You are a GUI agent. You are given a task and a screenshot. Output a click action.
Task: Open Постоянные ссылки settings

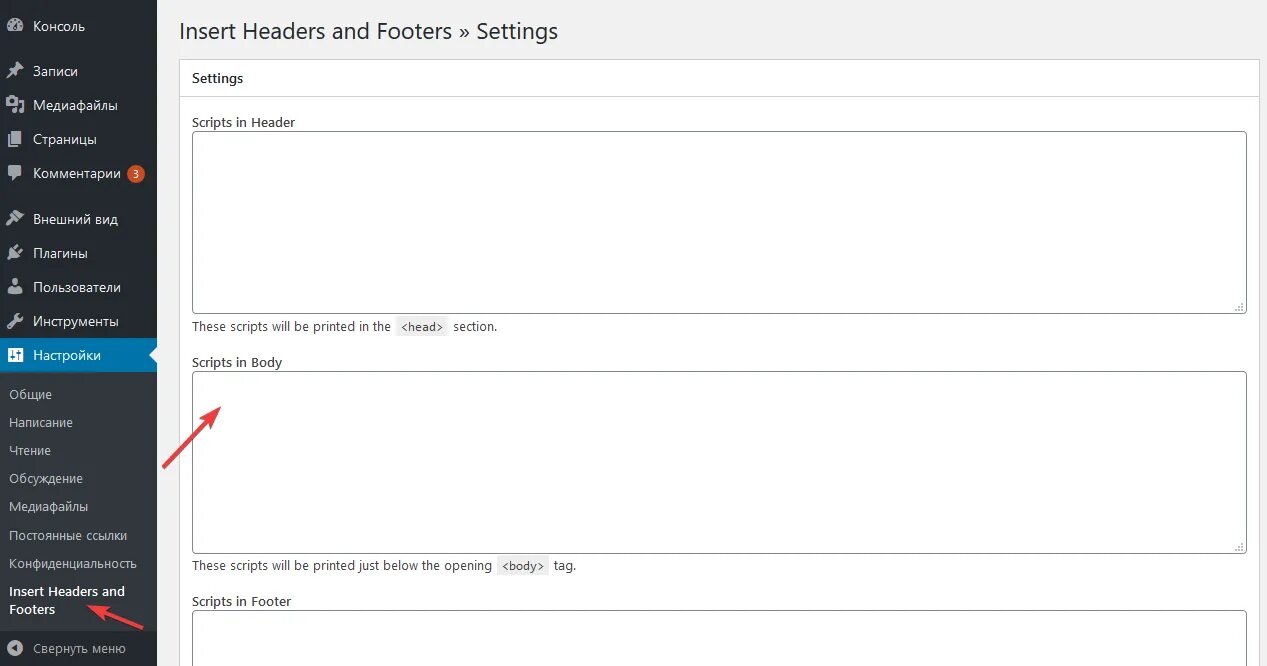coord(68,535)
